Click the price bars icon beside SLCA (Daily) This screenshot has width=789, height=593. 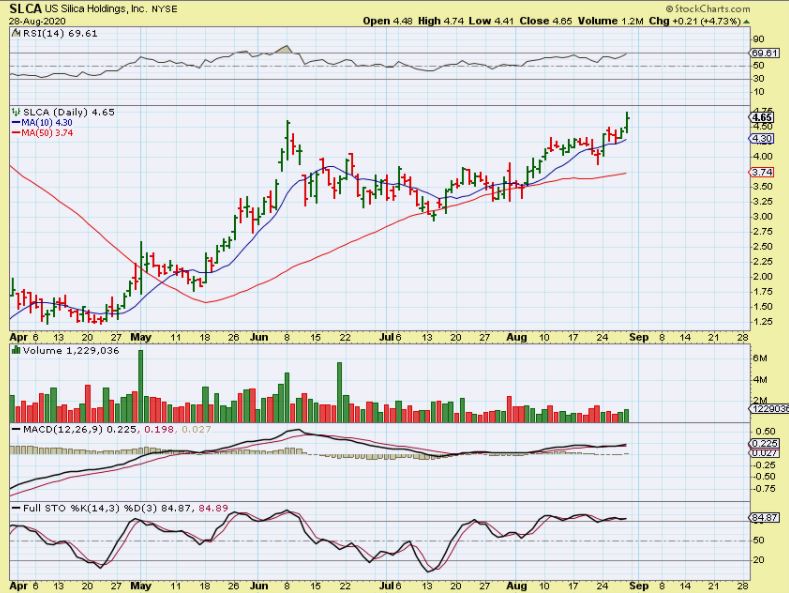[x=16, y=112]
